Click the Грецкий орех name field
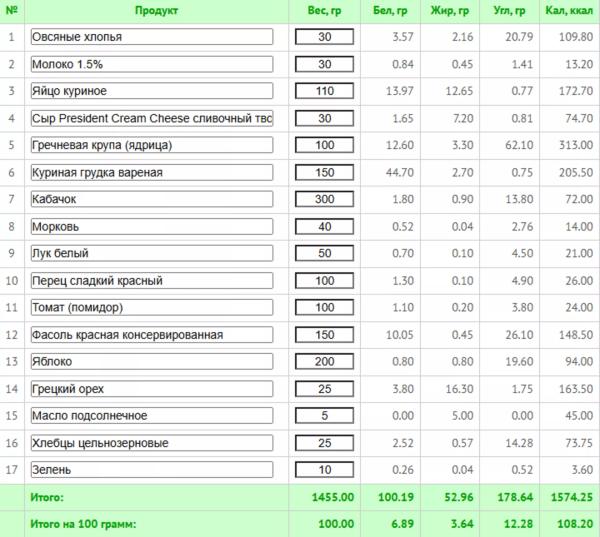Screen dimensions: 600x537 [152, 389]
